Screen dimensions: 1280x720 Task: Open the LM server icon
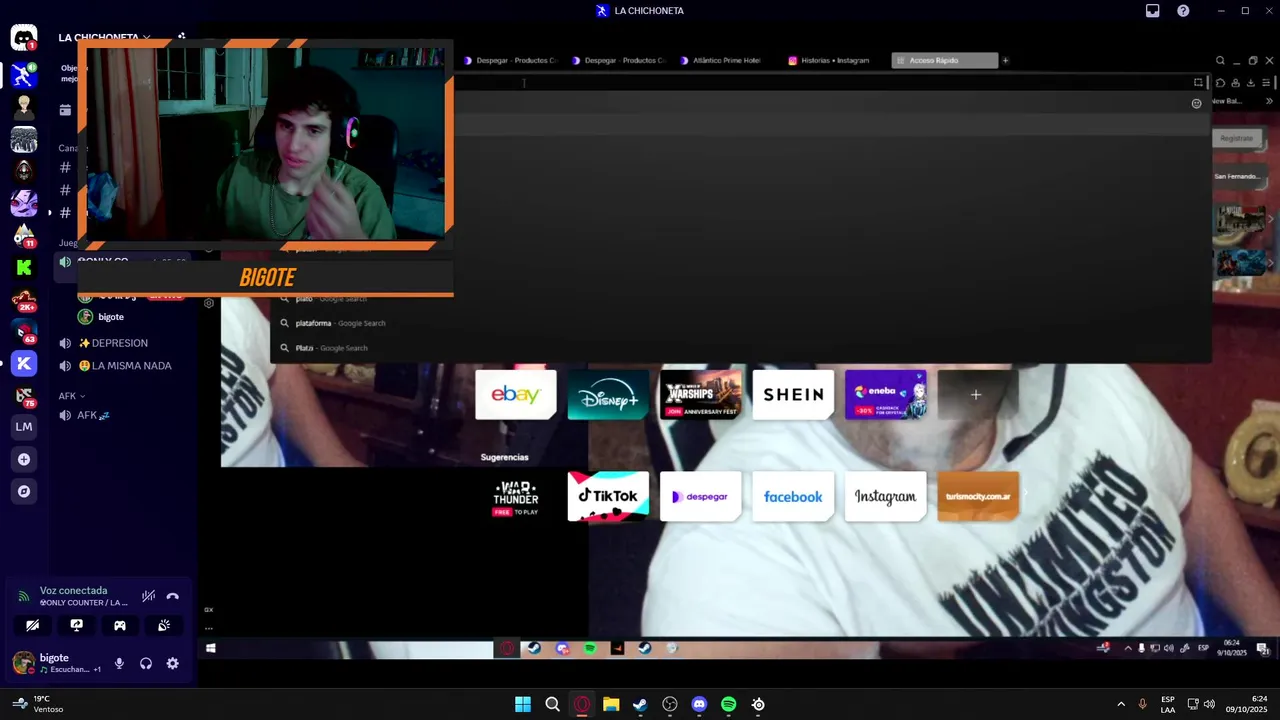[x=24, y=427]
